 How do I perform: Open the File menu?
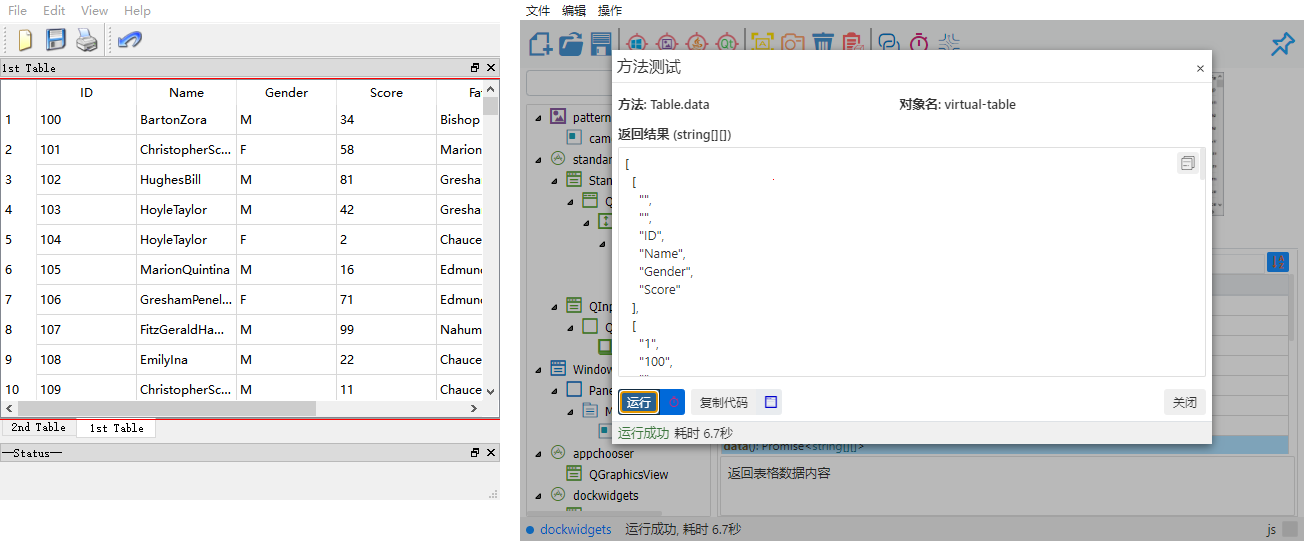(x=17, y=11)
